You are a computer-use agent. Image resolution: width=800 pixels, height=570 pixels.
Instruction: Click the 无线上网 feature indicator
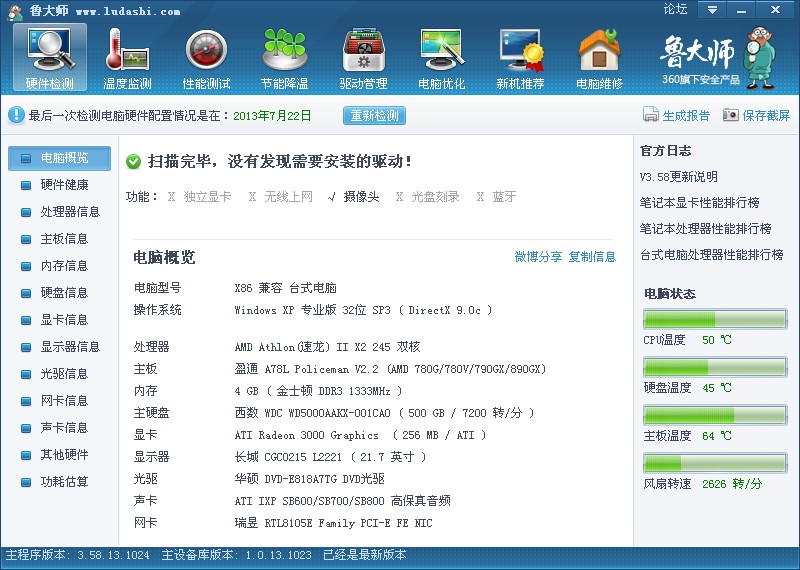(x=281, y=197)
